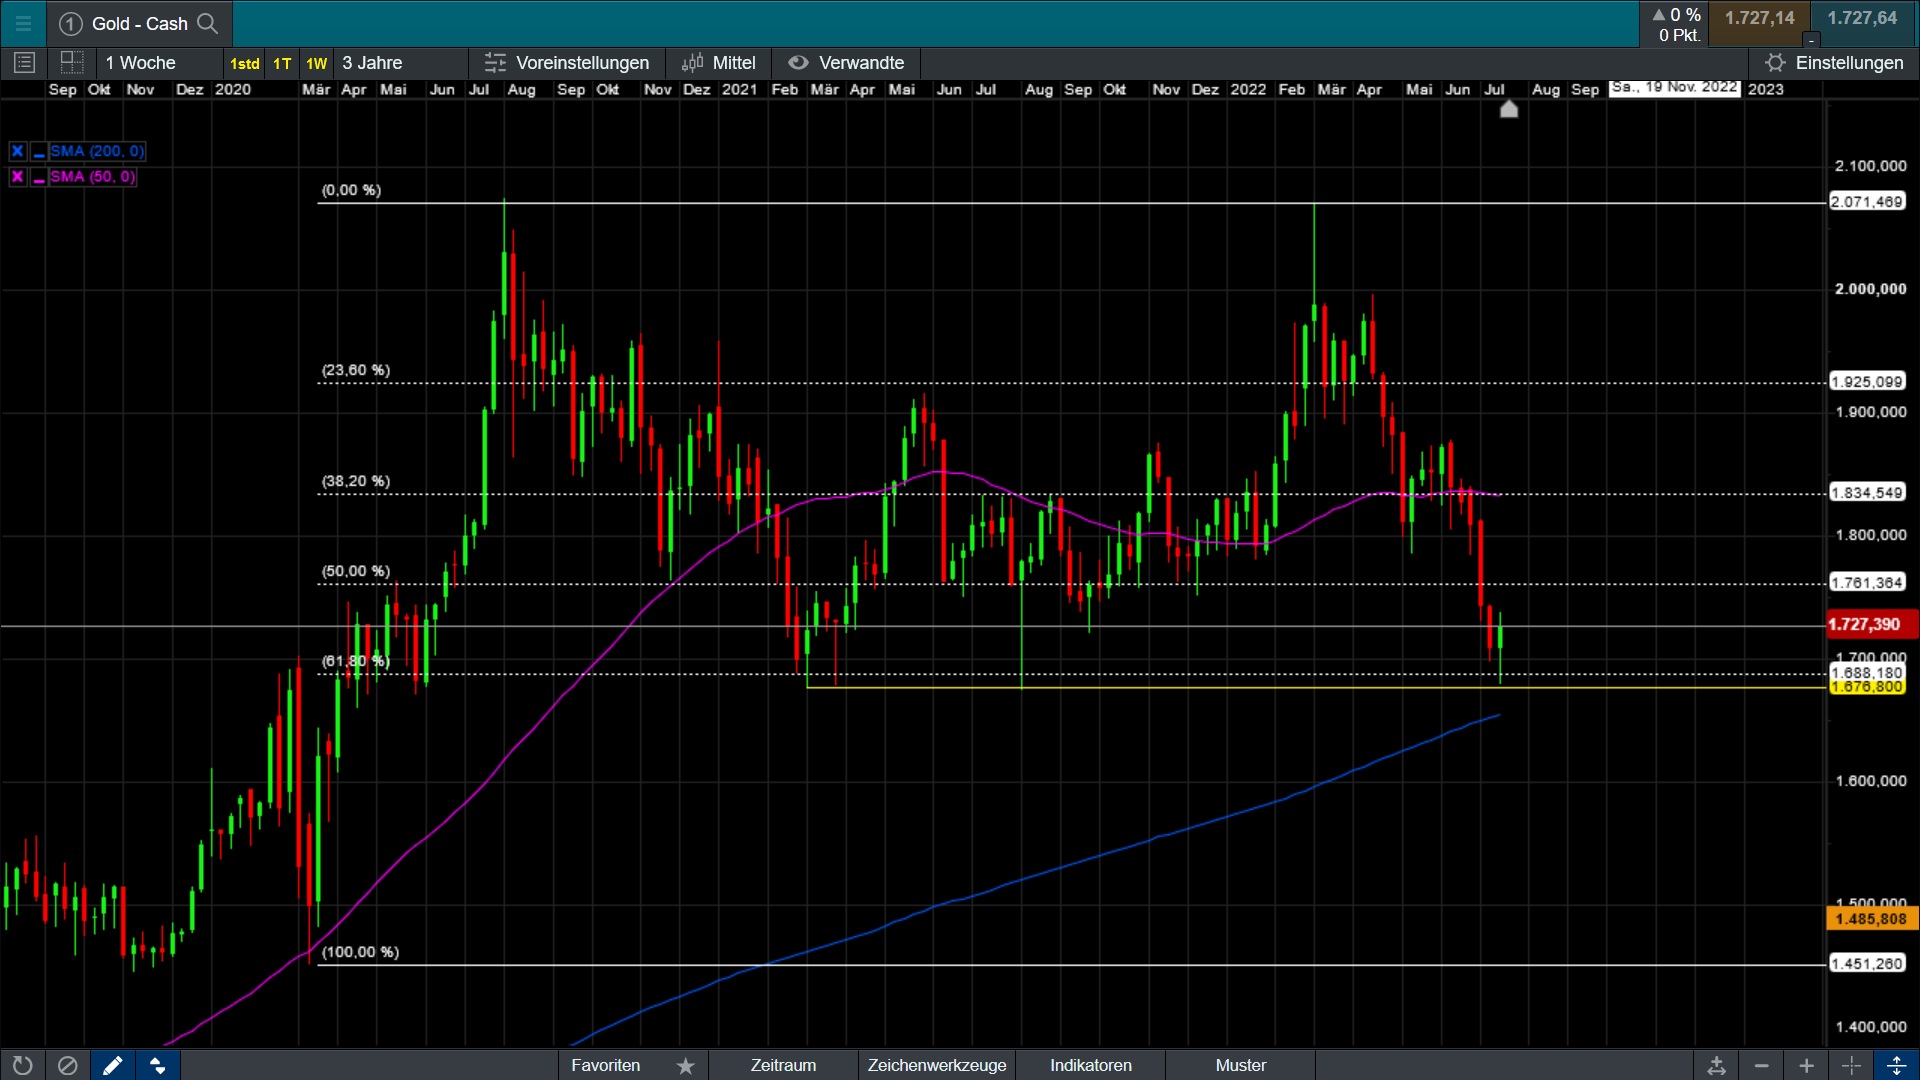This screenshot has height=1080, width=1920.
Task: Select the pencil drawing tool
Action: pos(112,1065)
